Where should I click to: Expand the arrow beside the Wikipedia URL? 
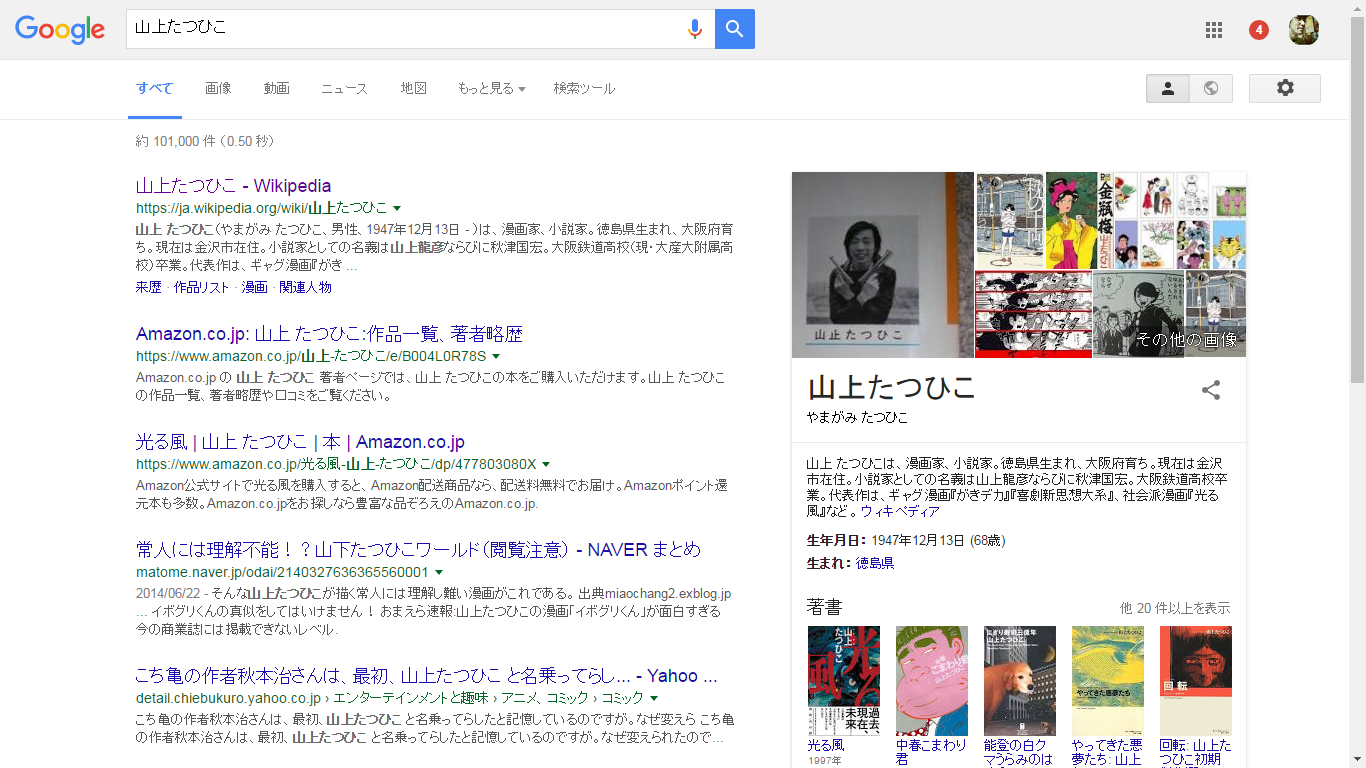click(x=397, y=208)
